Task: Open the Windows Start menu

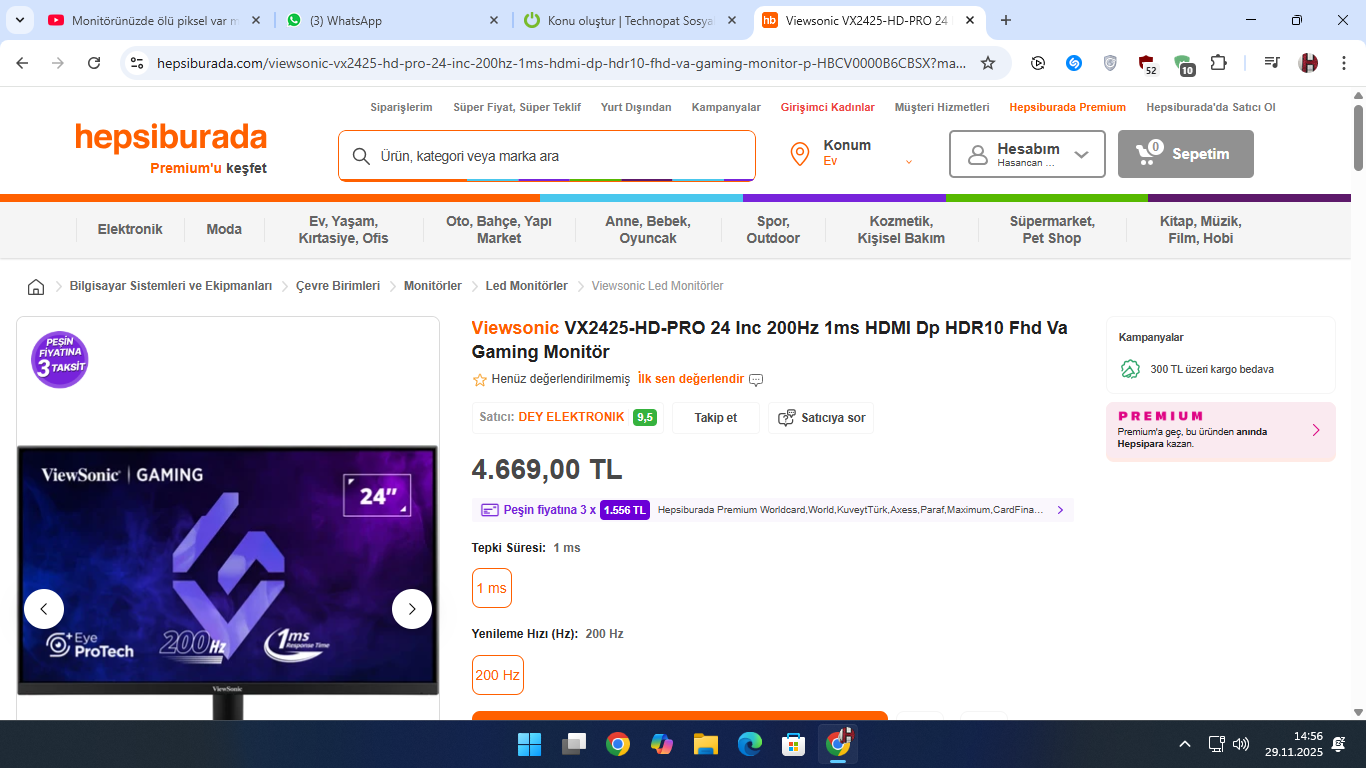Action: coord(529,744)
